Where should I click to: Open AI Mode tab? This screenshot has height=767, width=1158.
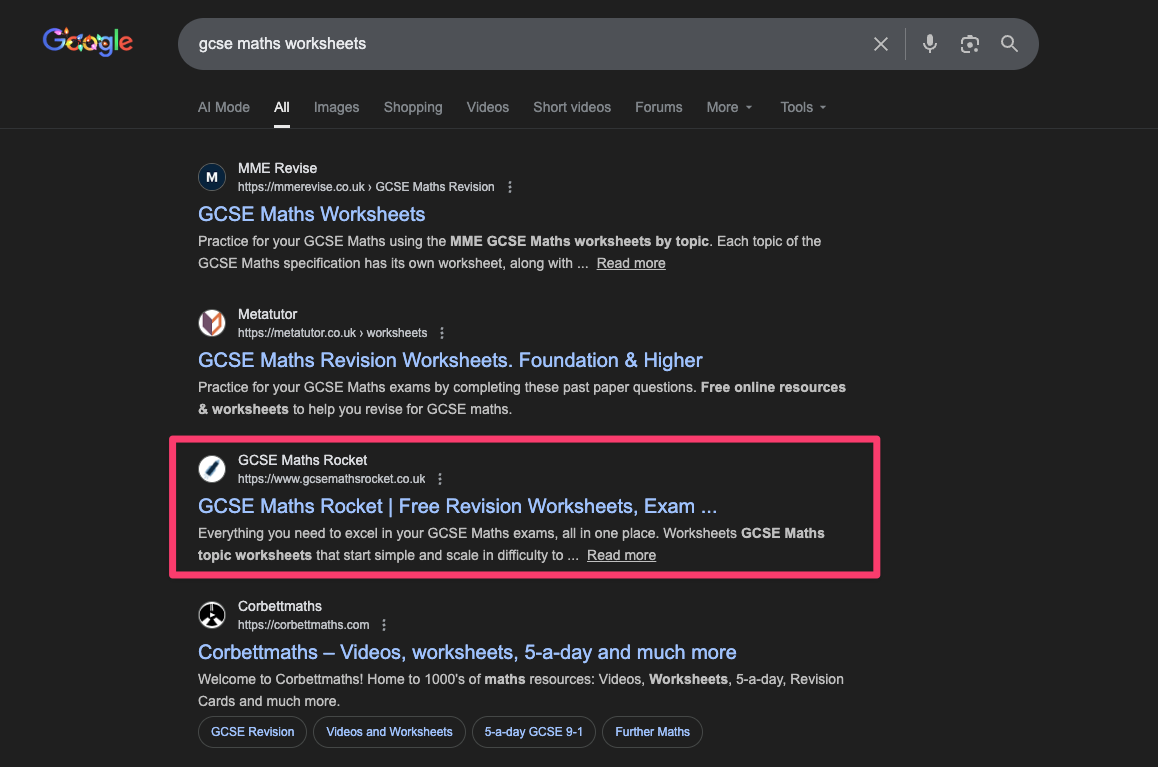tap(224, 107)
